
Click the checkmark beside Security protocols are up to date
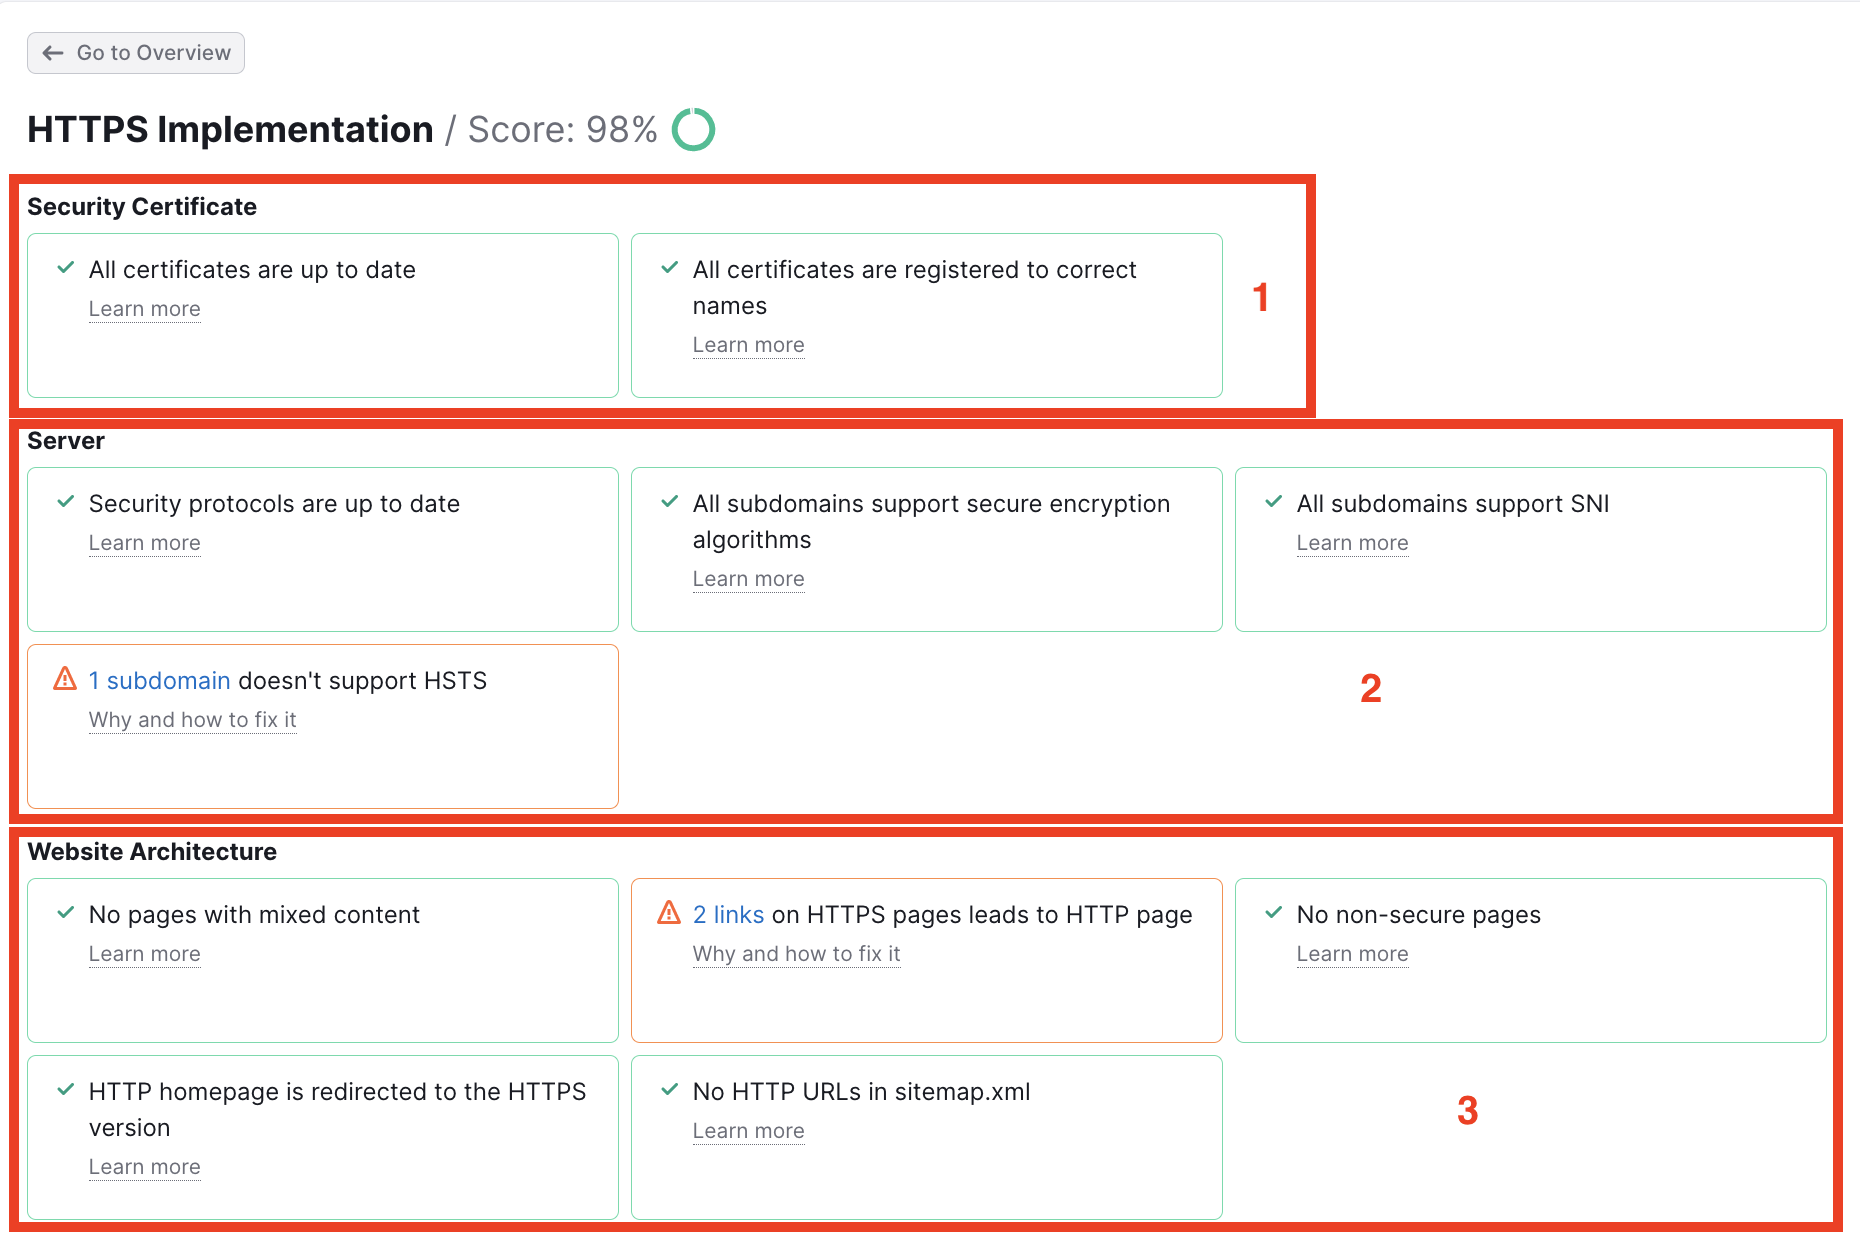[x=65, y=502]
